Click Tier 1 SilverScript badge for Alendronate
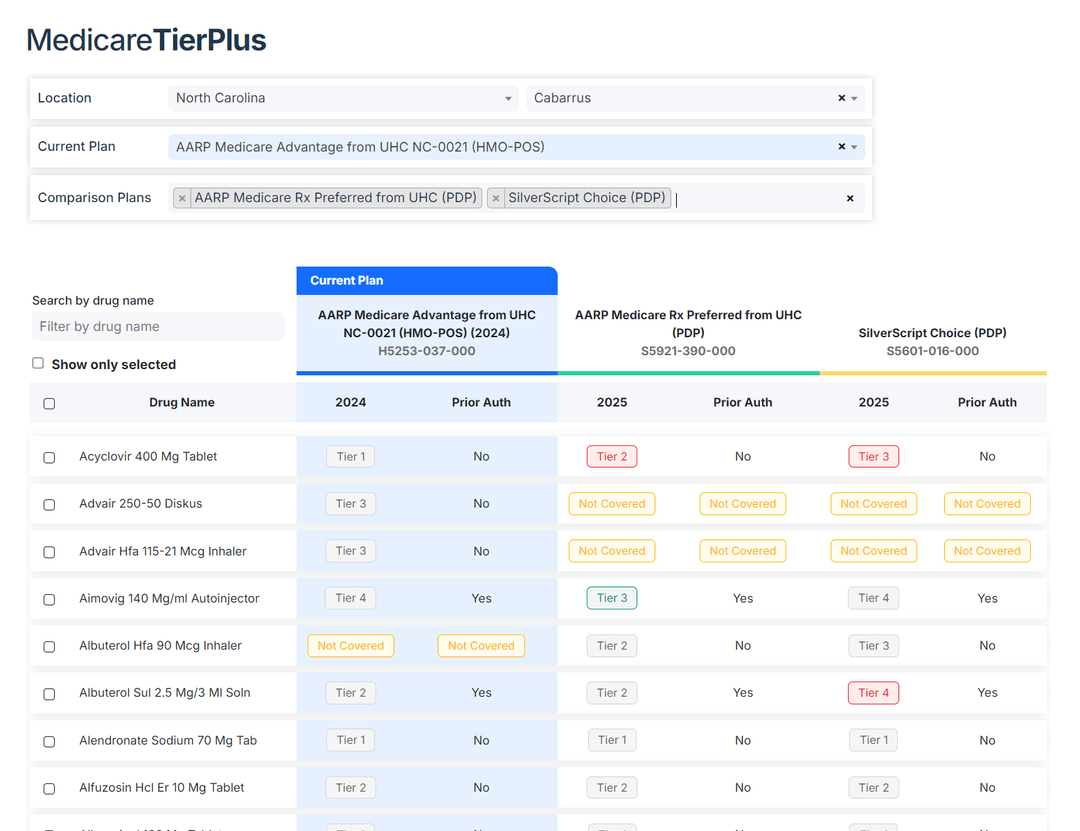Image resolution: width=1080 pixels, height=831 pixels. coord(873,740)
